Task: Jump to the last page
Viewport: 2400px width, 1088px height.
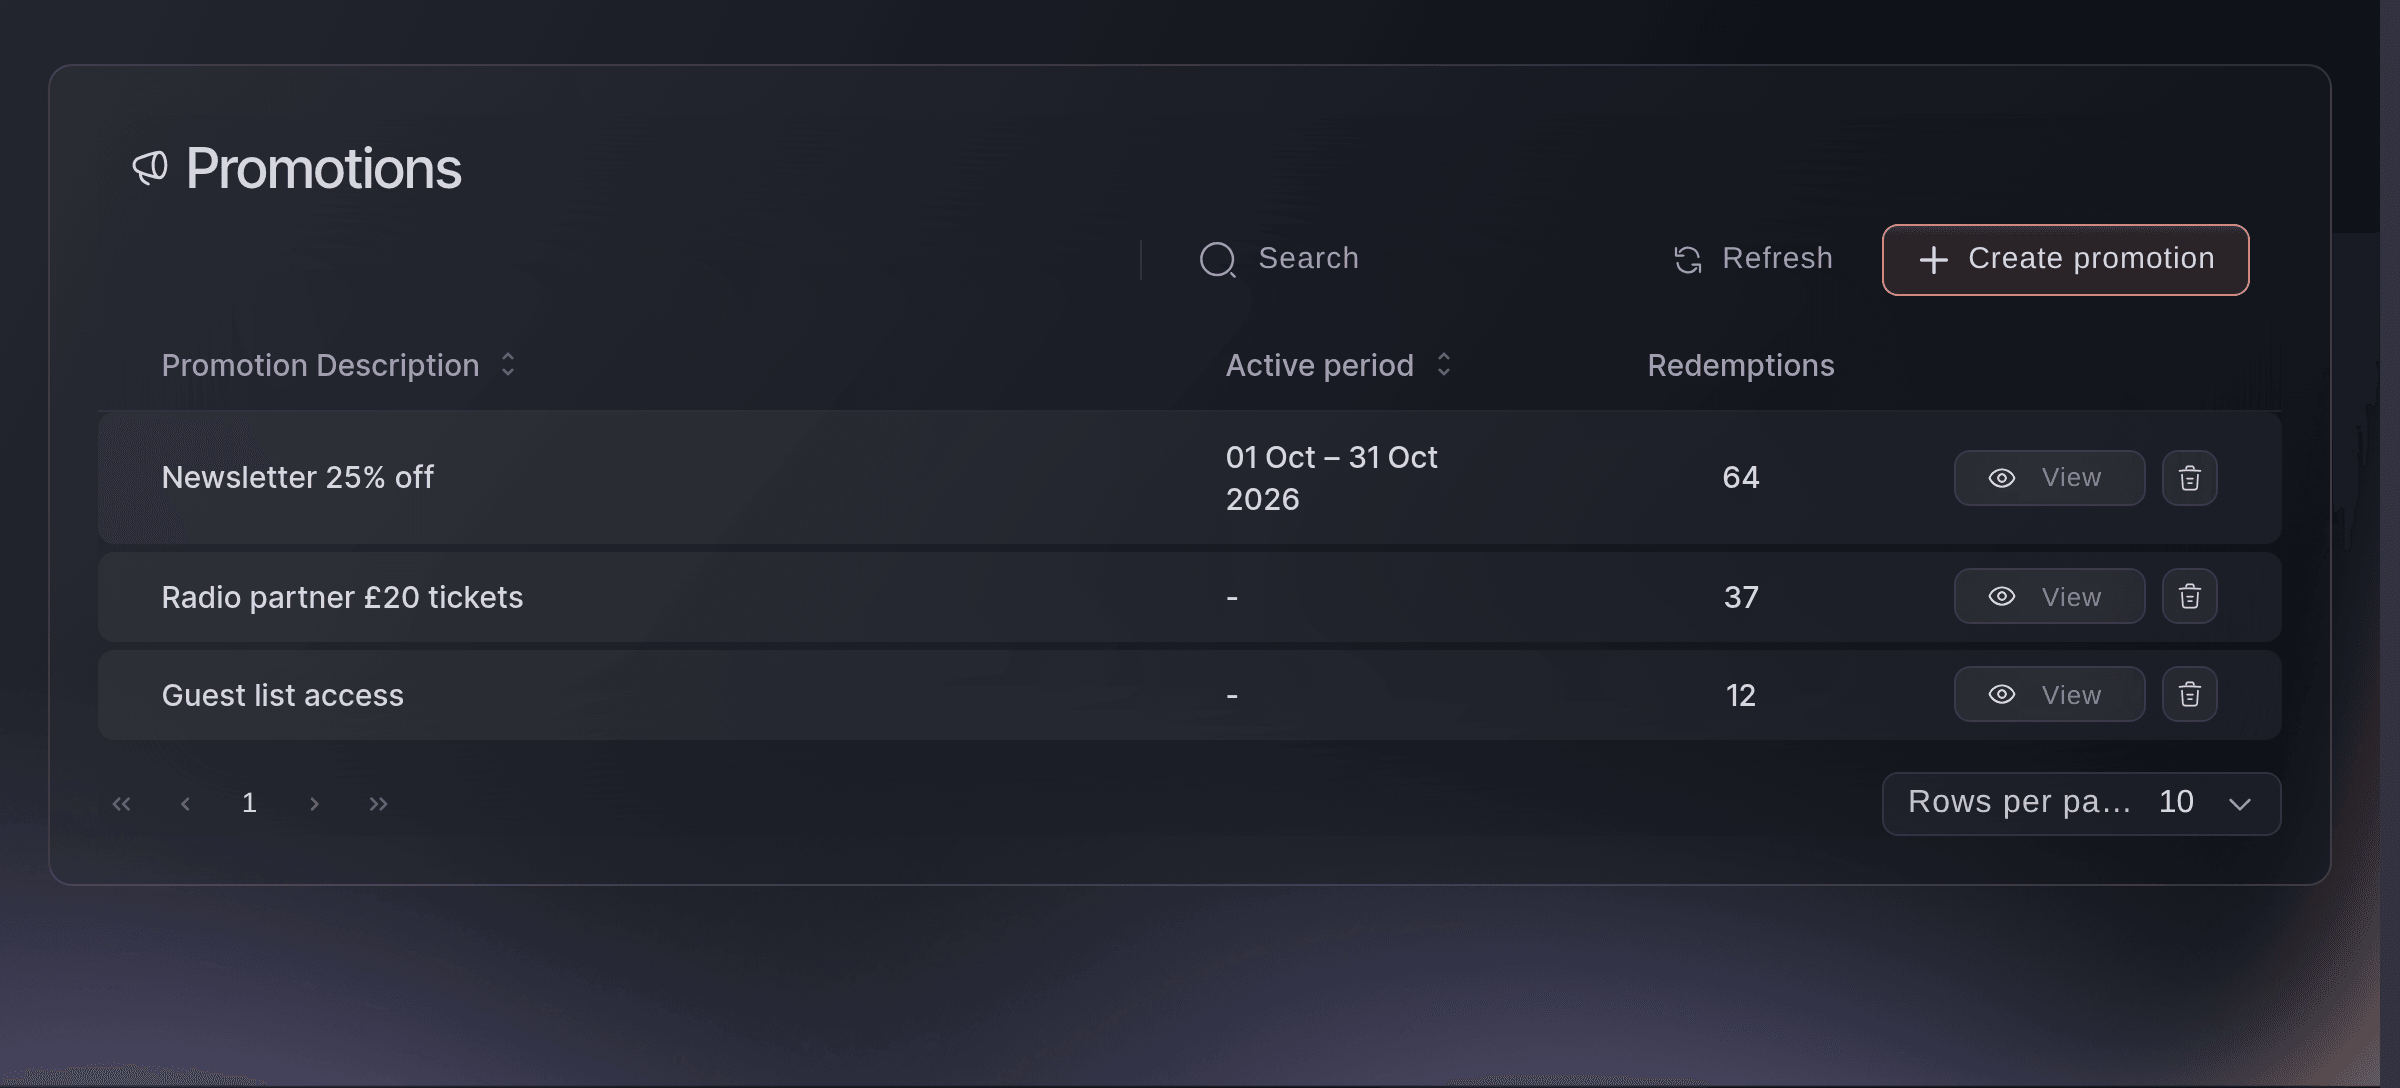Action: pos(378,803)
